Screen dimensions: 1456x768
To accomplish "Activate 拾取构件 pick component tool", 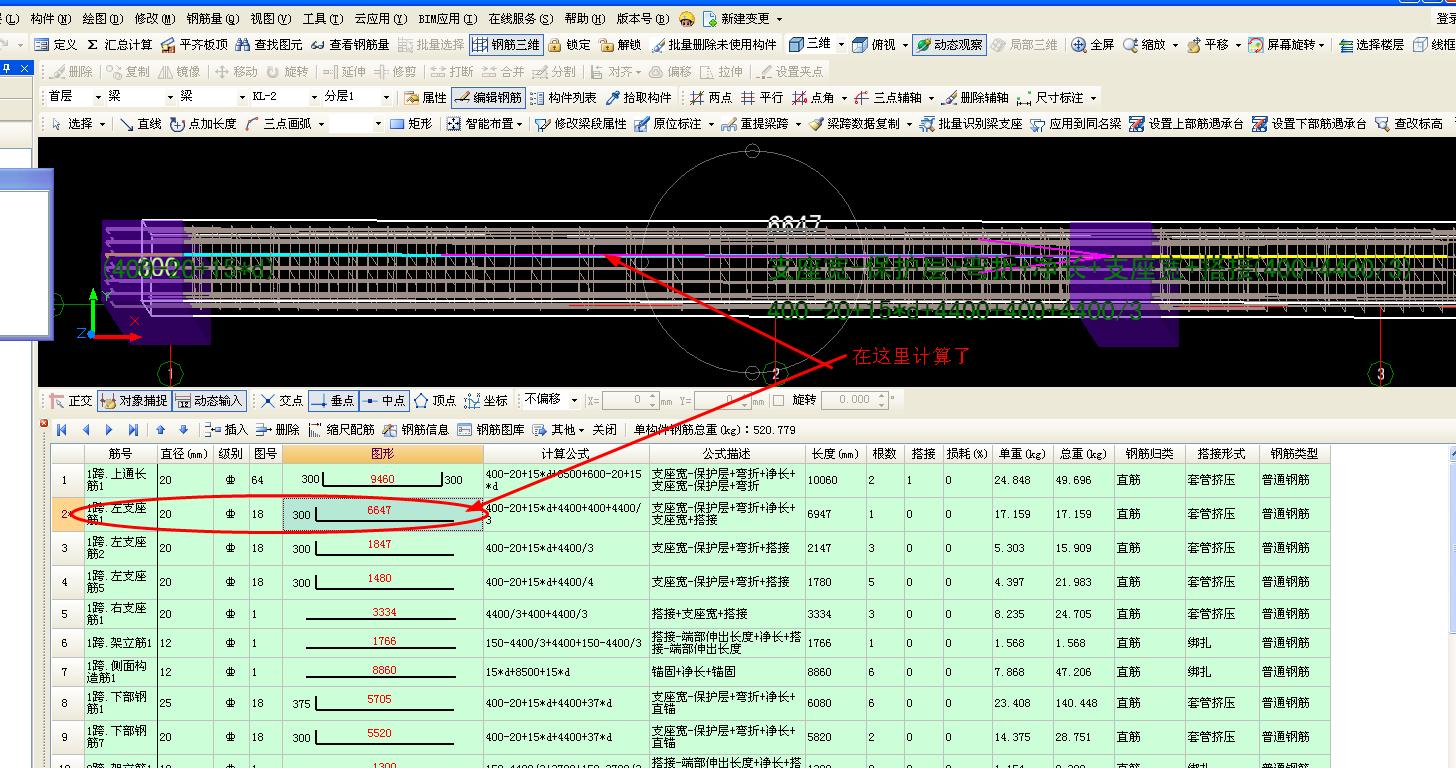I will (x=638, y=97).
